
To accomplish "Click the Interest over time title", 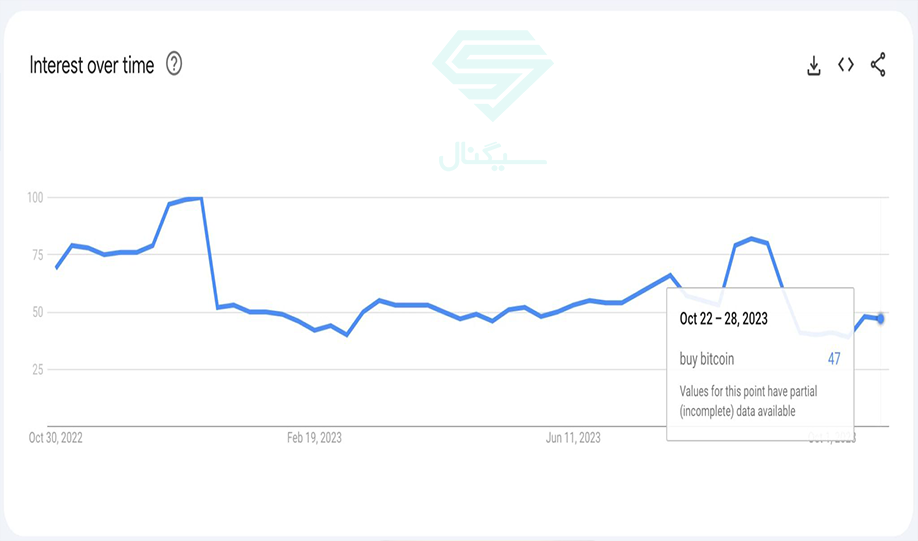I will [x=92, y=65].
